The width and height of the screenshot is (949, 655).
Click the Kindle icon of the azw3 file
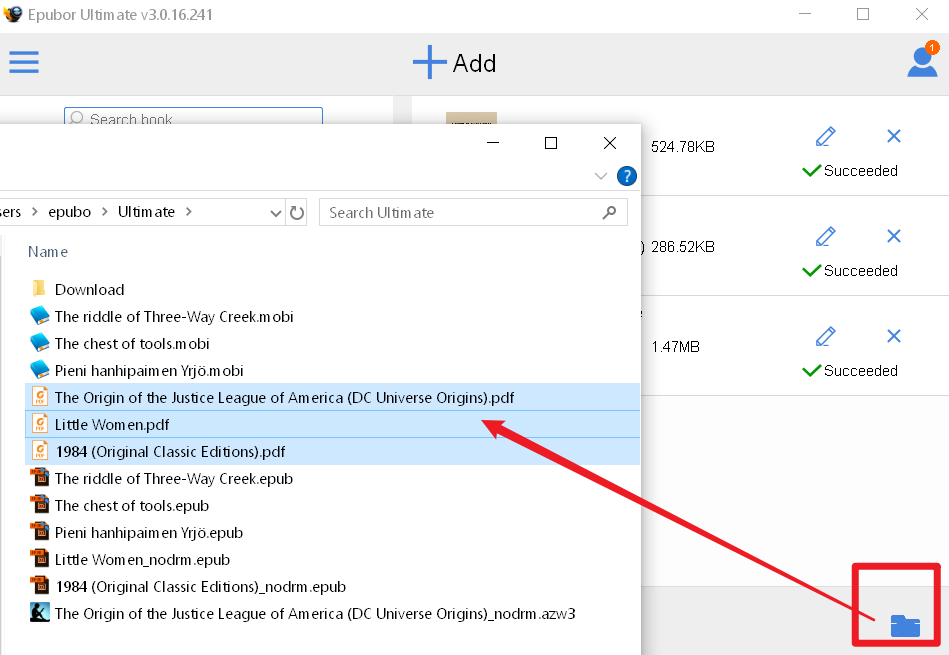(x=40, y=613)
